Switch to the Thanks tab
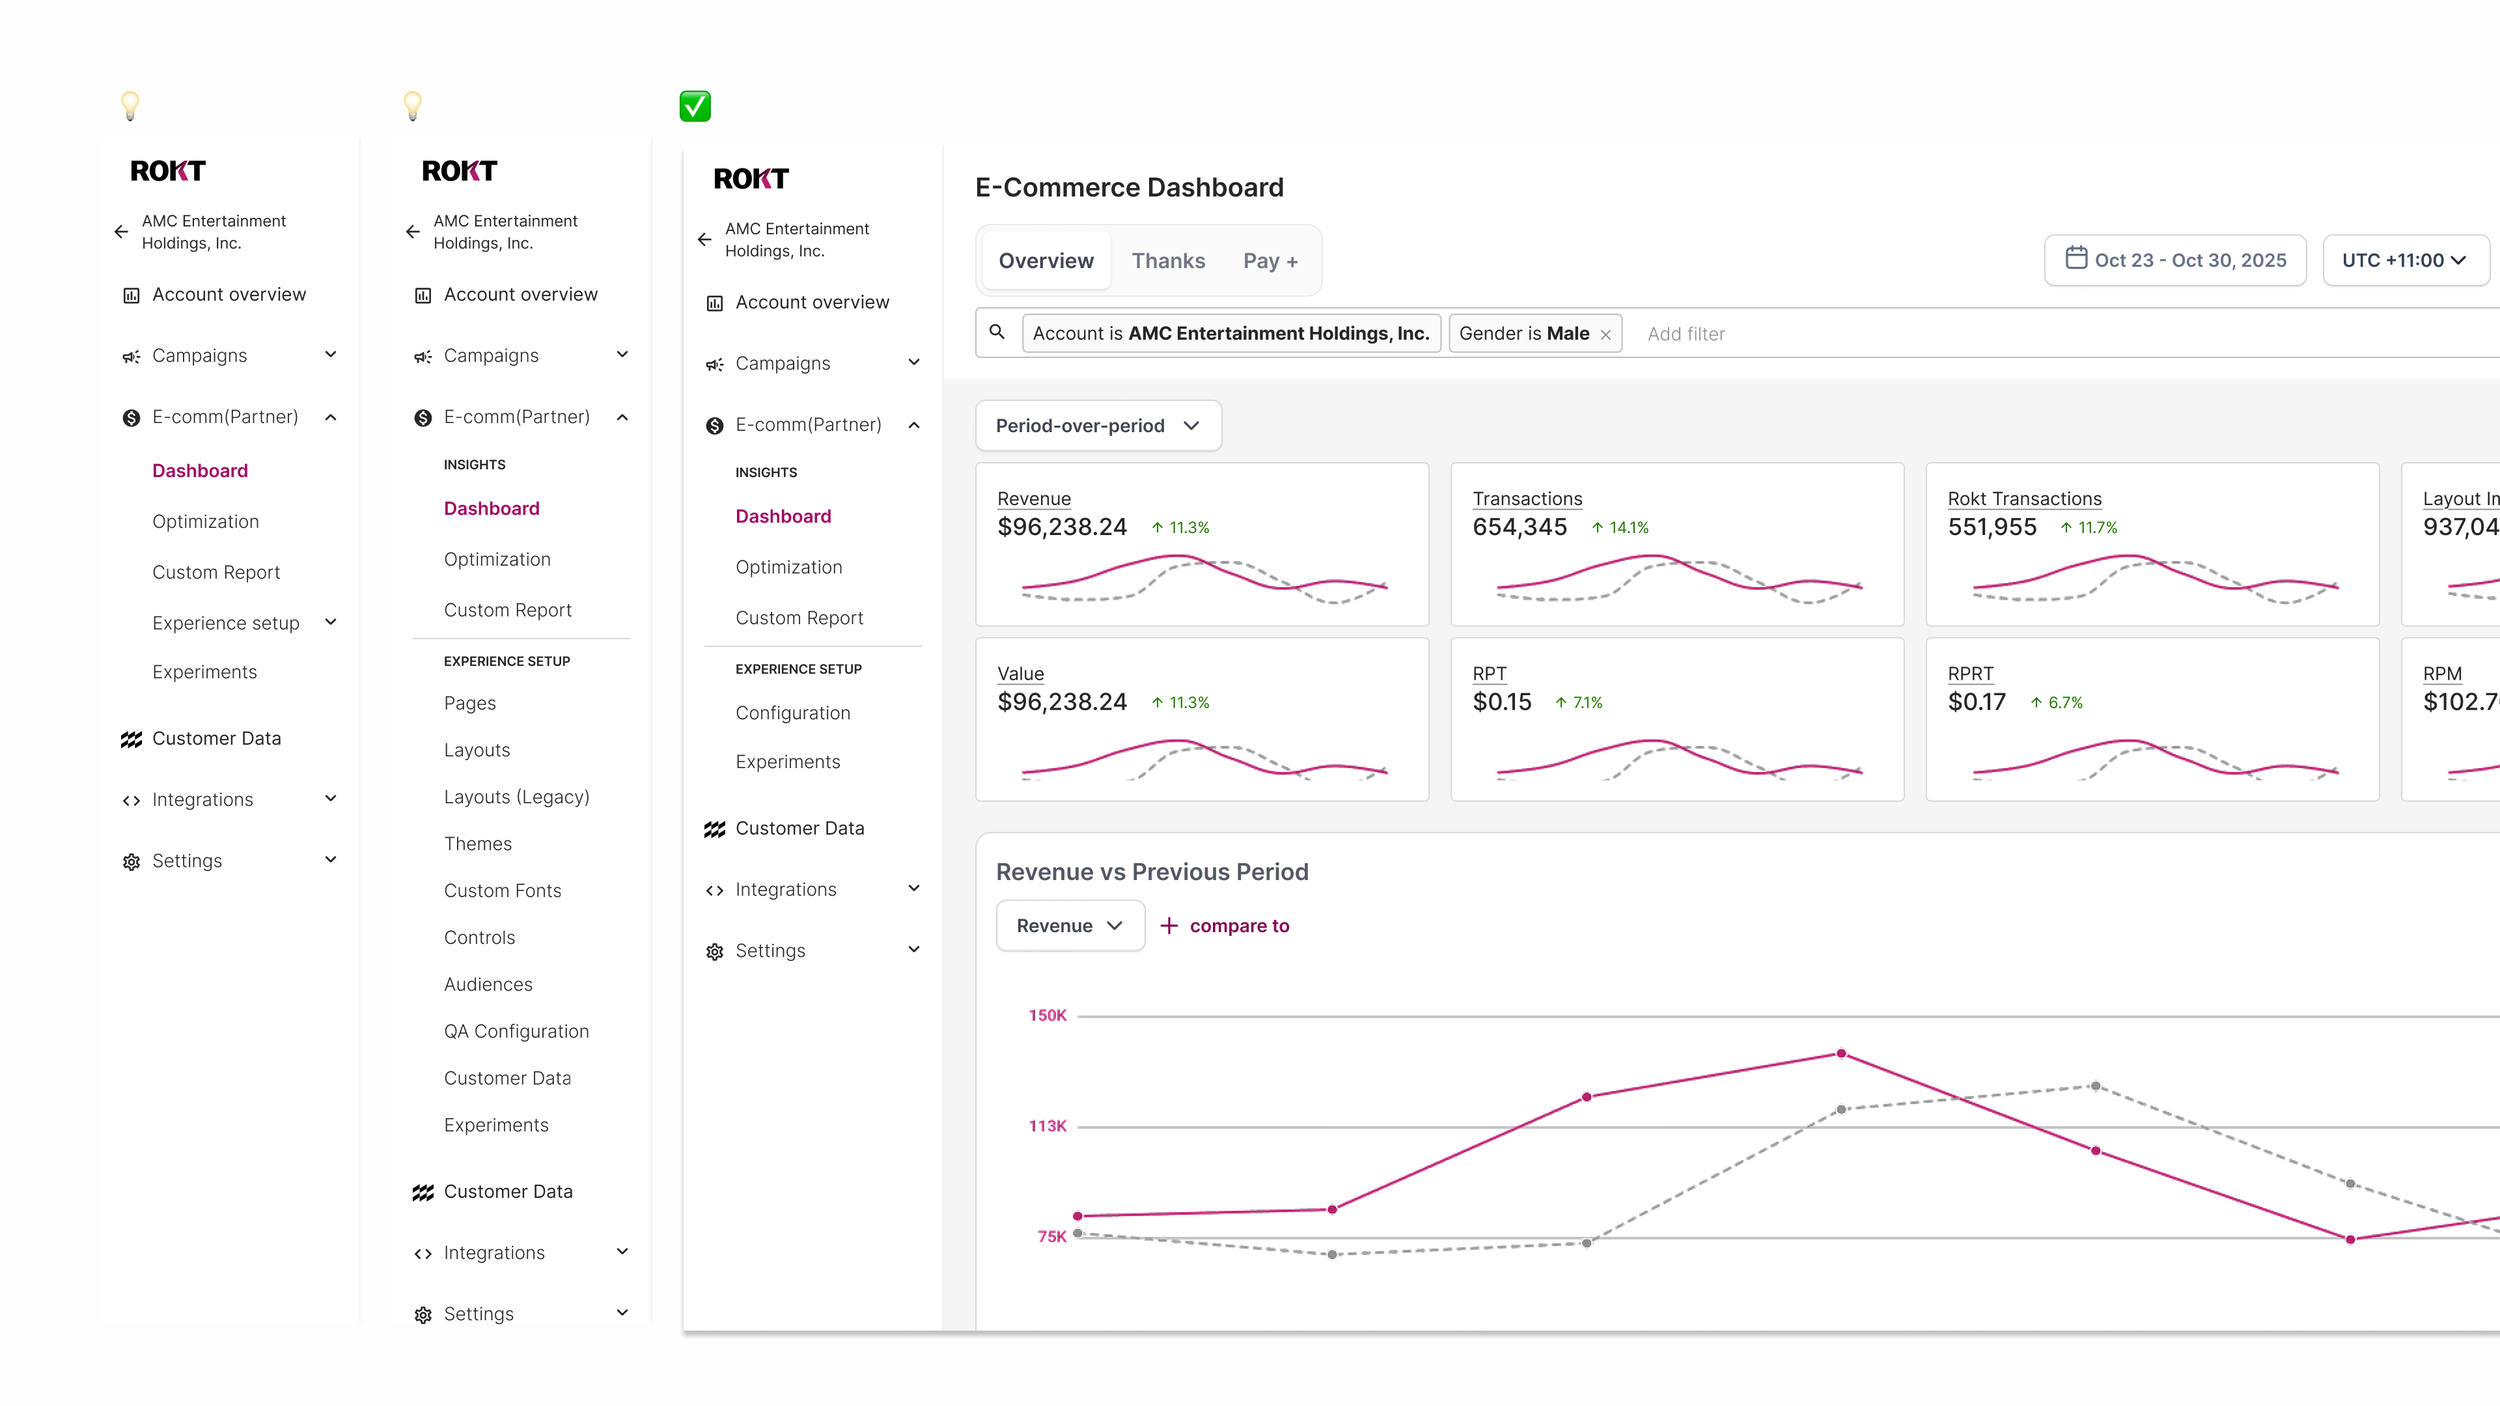The image size is (2500, 1406). pos(1168,261)
